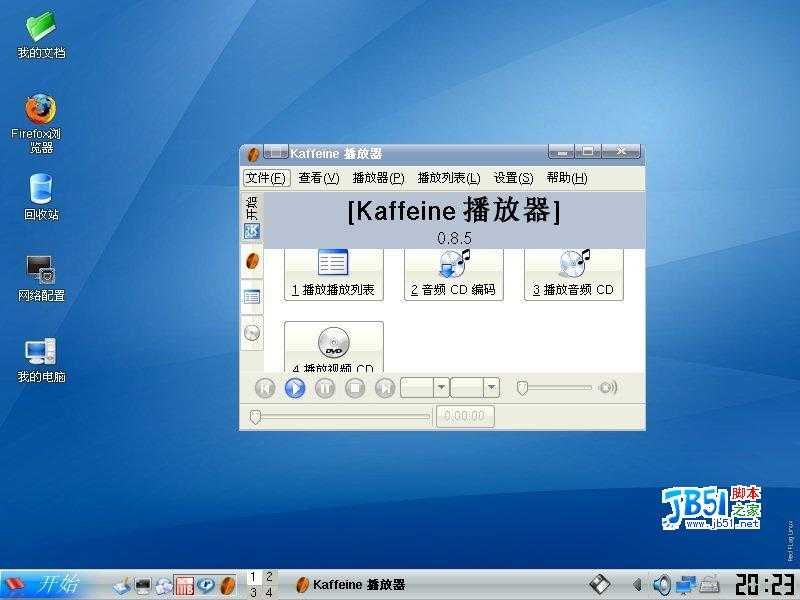This screenshot has width=800, height=600.
Task: Start playback with the blue Play button
Action: [295, 388]
